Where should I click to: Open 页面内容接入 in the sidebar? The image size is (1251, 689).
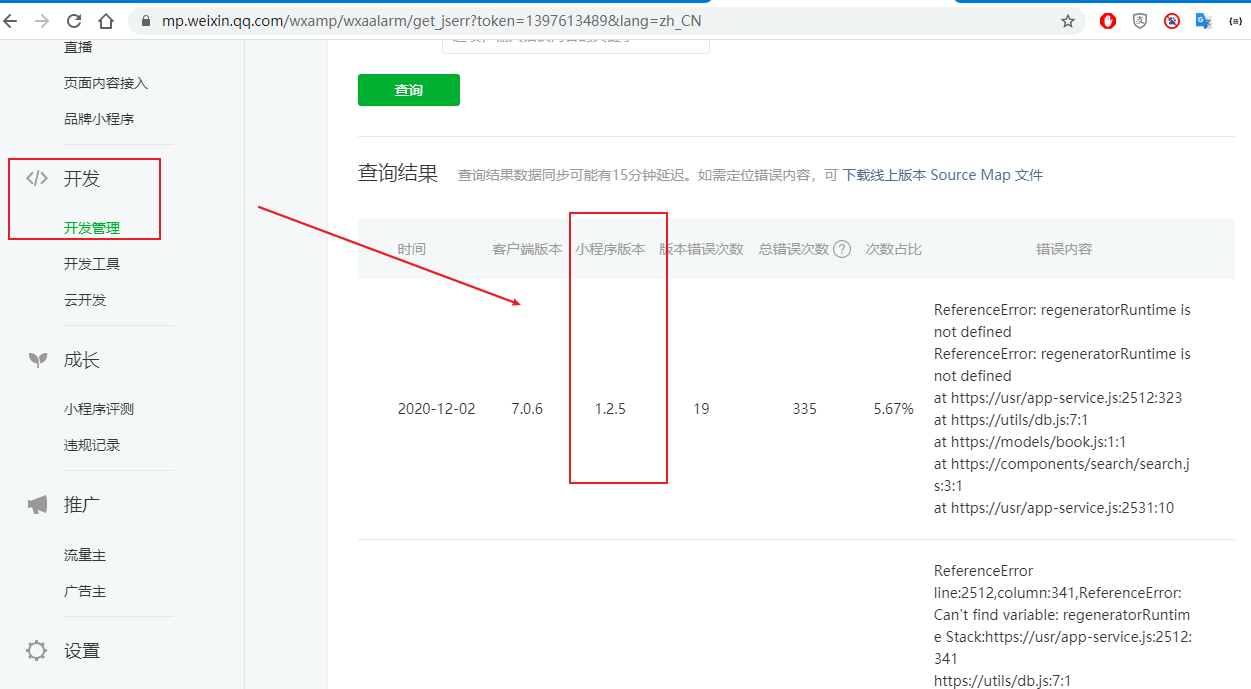106,83
